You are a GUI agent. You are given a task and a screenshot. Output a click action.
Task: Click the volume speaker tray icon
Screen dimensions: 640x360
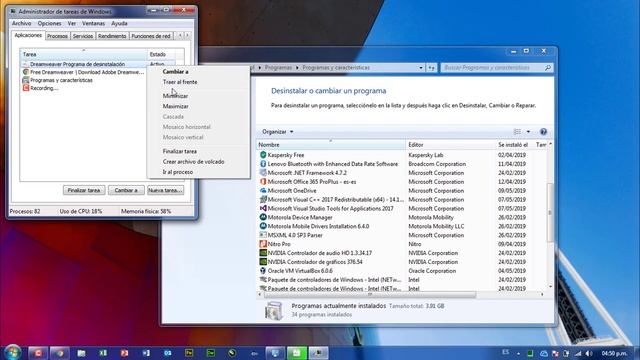[589, 353]
